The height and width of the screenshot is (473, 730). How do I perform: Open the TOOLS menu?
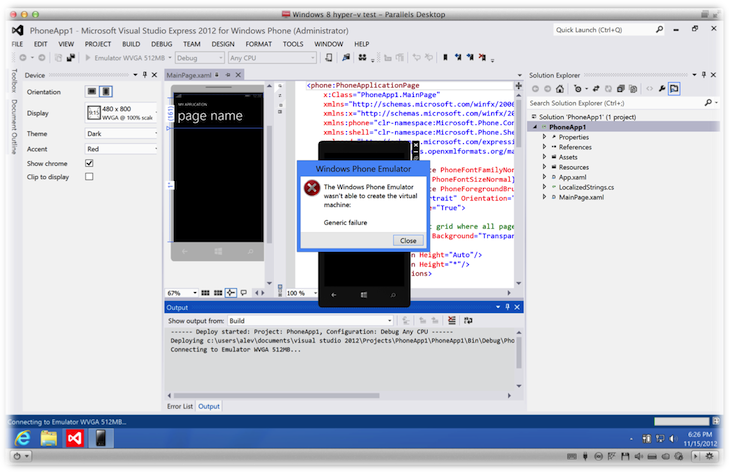click(x=293, y=44)
